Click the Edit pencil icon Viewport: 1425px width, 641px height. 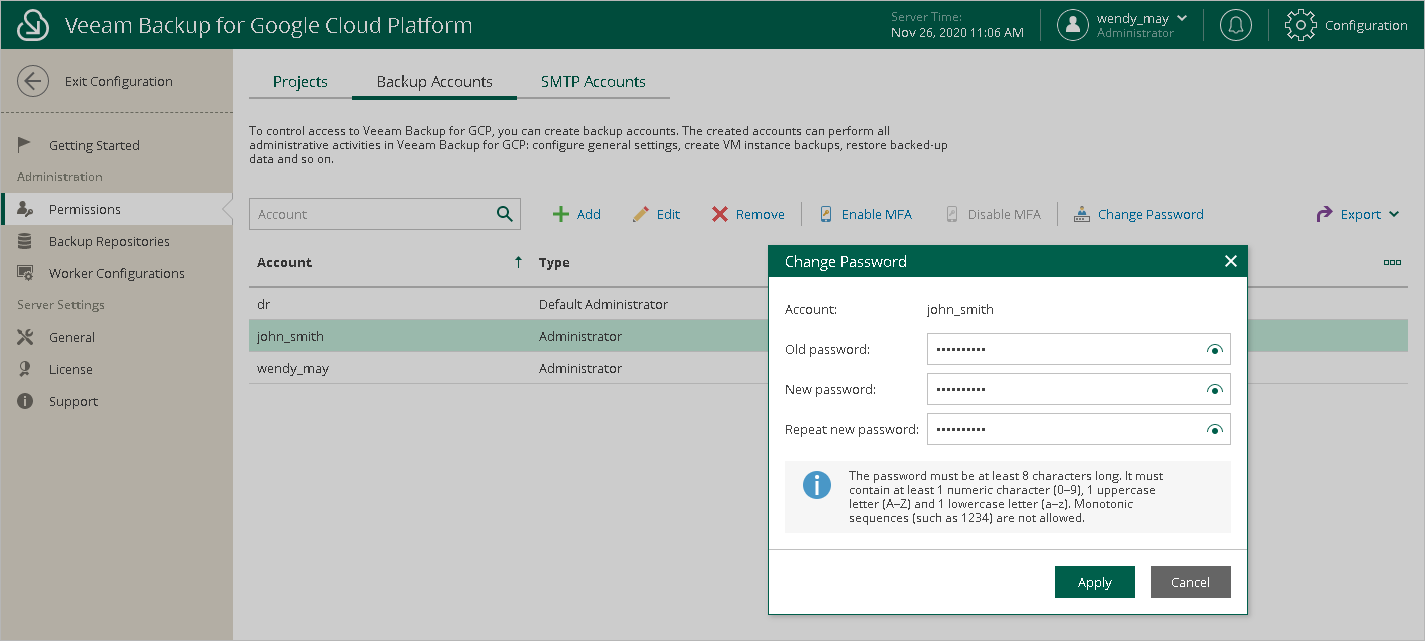click(641, 214)
